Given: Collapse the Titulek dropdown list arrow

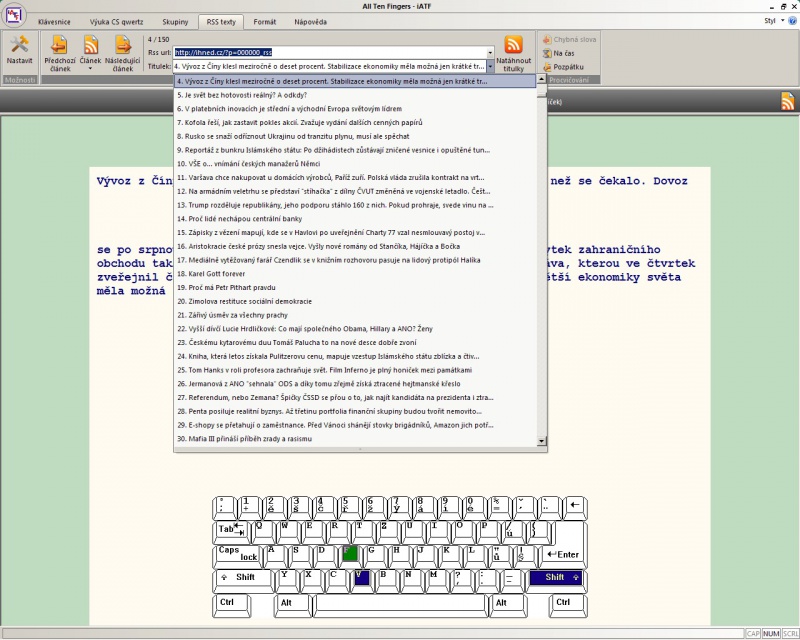Looking at the screenshot, I should coord(490,66).
